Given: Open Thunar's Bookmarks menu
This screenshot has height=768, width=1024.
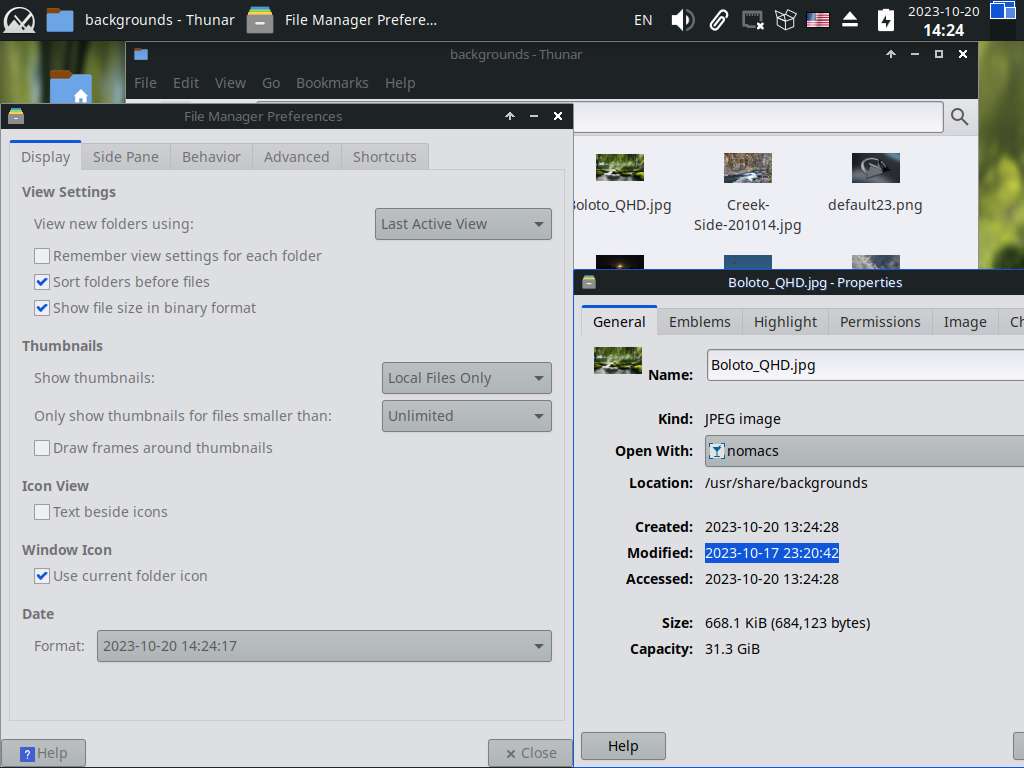Looking at the screenshot, I should [332, 83].
